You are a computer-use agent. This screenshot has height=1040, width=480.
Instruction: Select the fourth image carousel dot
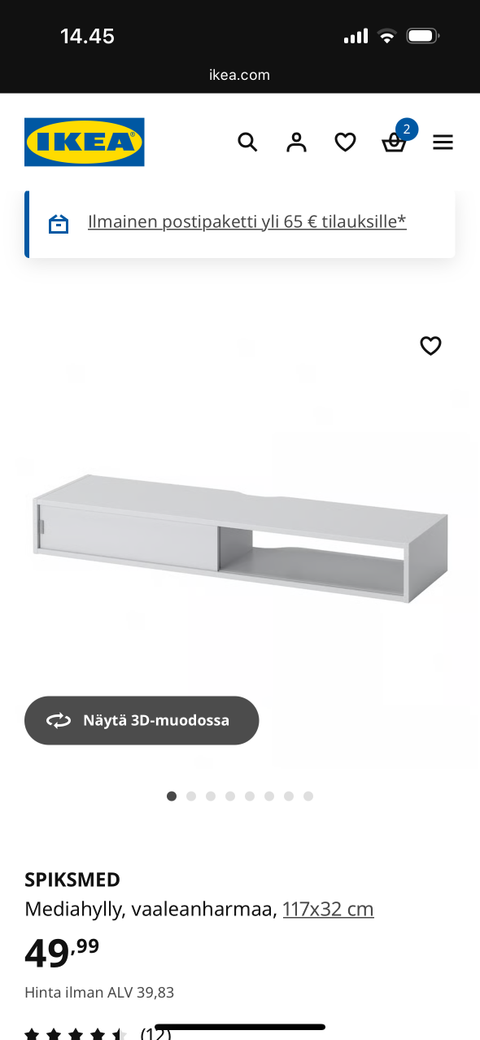[x=230, y=796]
